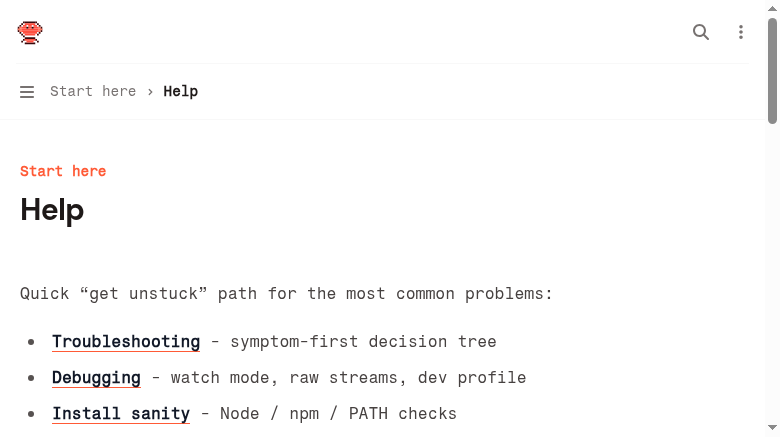
Task: Open the search magnifier icon
Action: [701, 32]
